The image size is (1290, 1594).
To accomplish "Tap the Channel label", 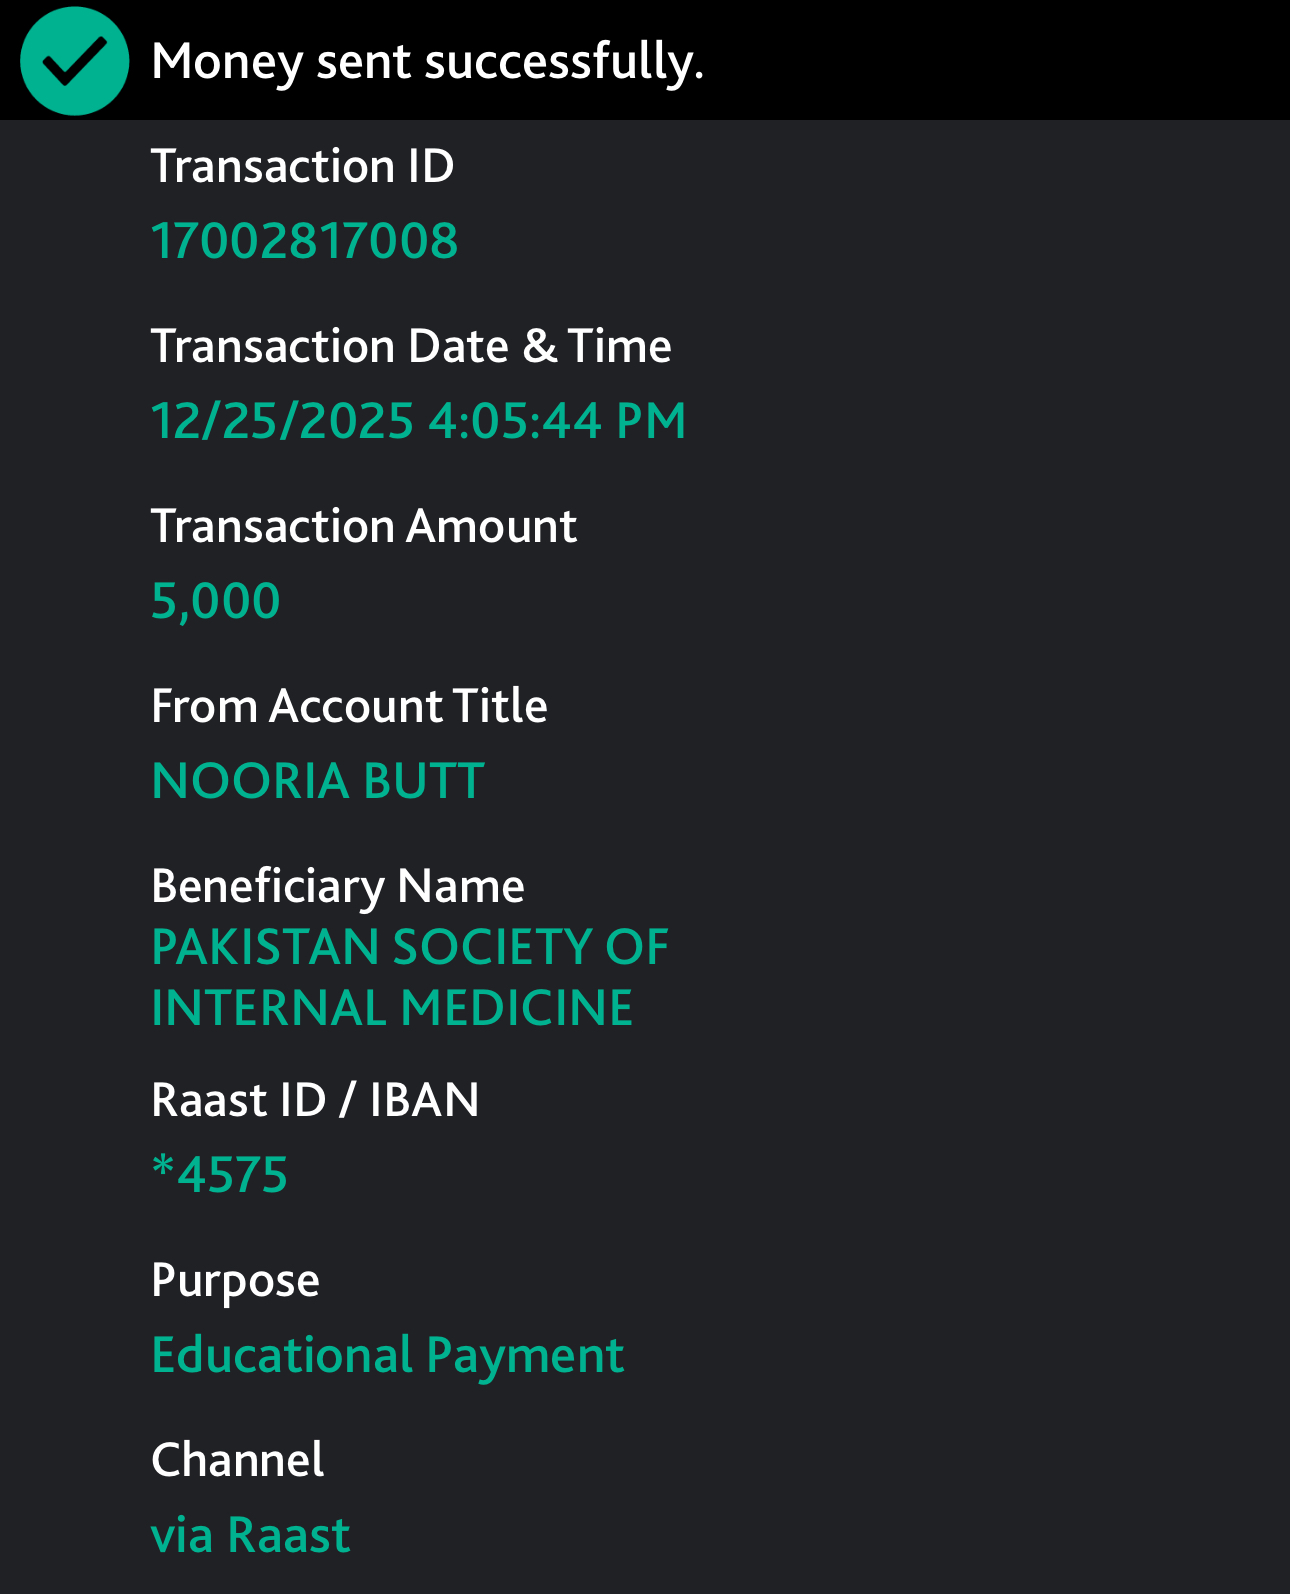I will tap(238, 1460).
